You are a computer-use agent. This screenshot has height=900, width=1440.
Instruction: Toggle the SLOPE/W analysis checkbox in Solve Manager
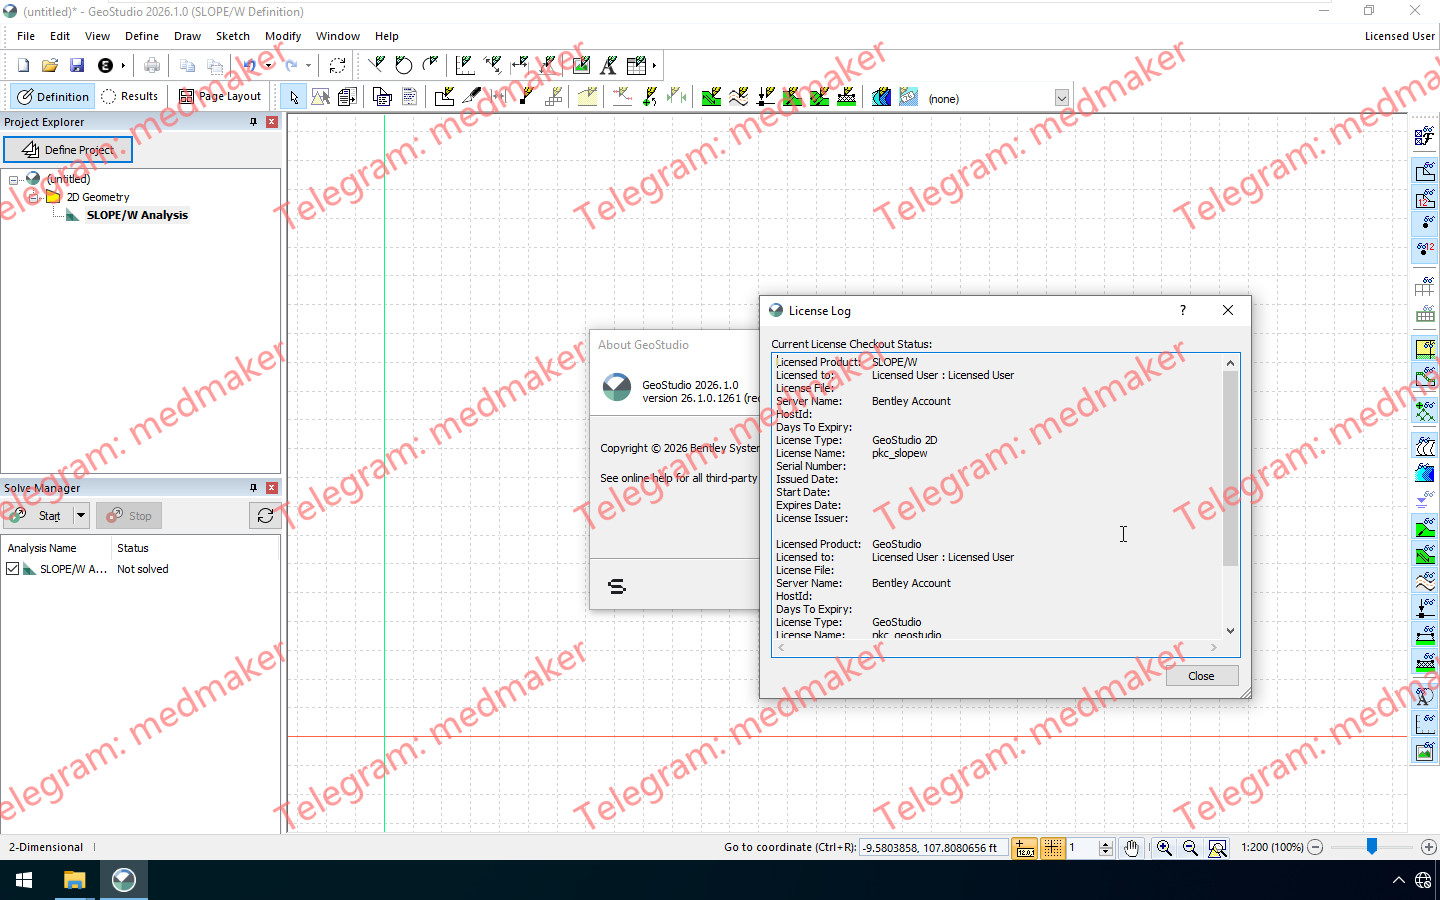[x=13, y=569]
